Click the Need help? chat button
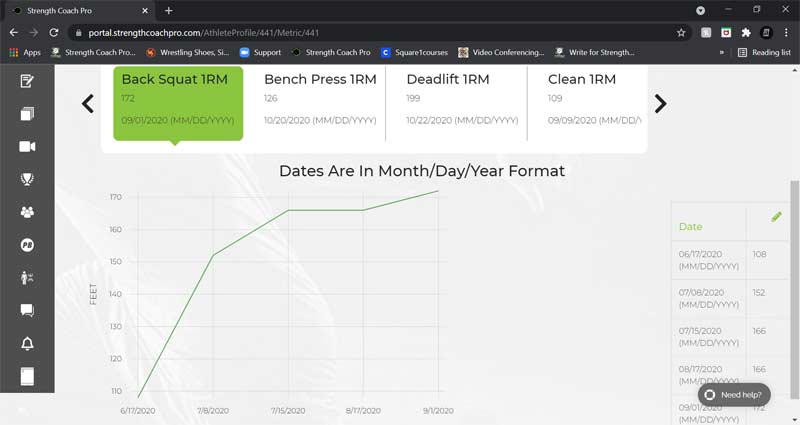800x425 pixels. [734, 394]
